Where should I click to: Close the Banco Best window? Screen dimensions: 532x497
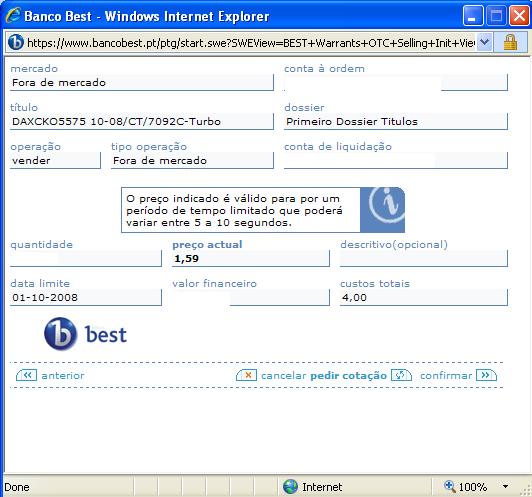[x=519, y=16]
